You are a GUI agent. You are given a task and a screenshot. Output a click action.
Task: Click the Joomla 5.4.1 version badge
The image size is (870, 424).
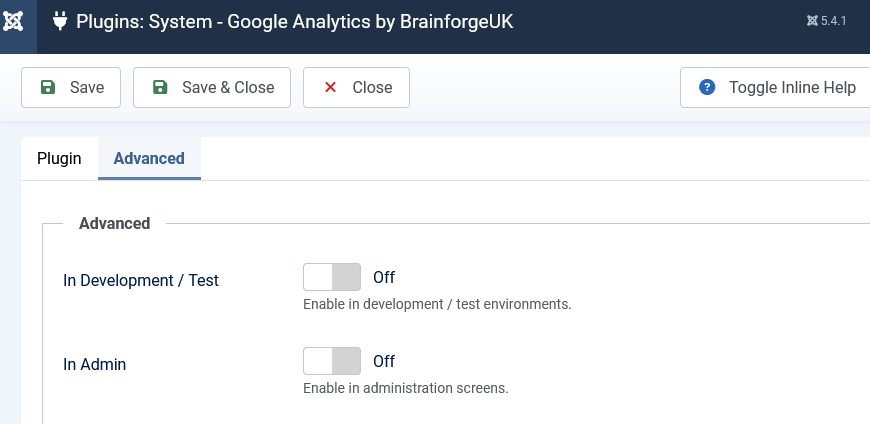click(x=826, y=21)
